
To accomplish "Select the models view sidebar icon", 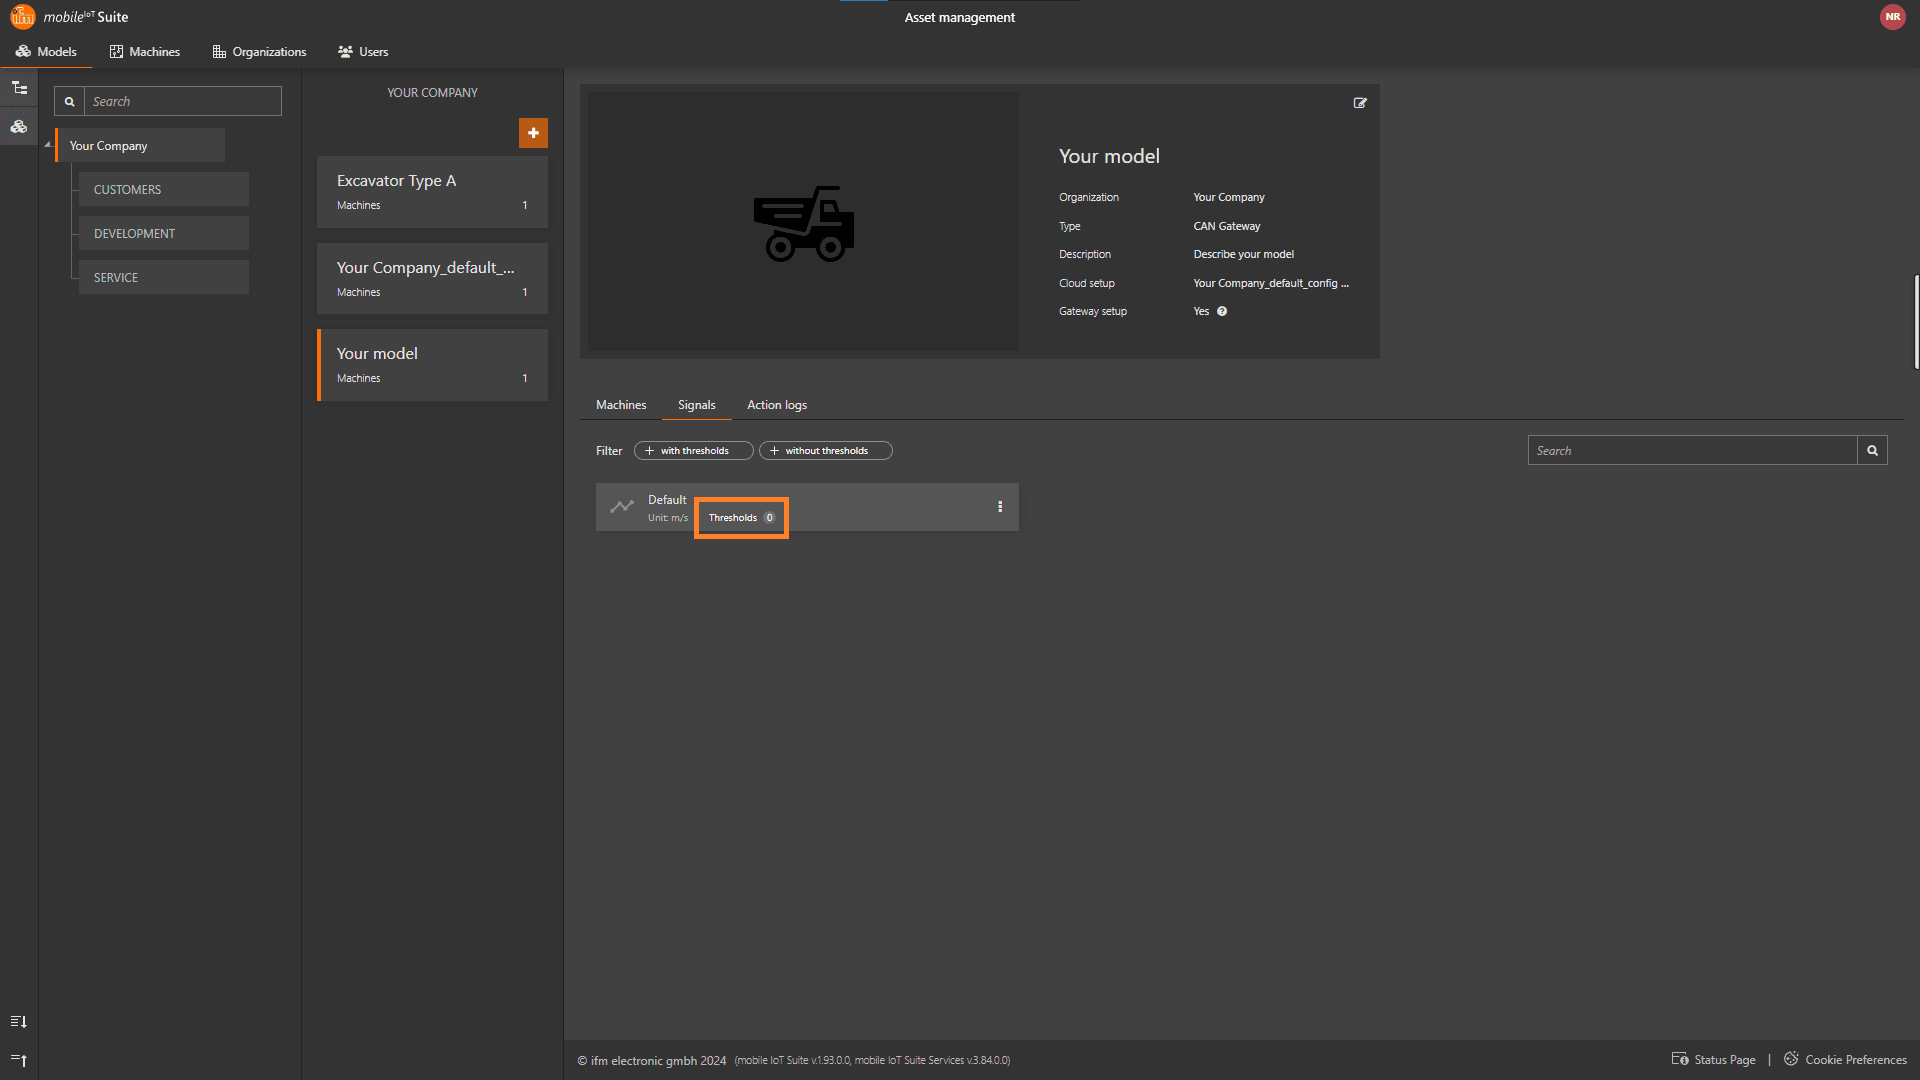I will [19, 127].
